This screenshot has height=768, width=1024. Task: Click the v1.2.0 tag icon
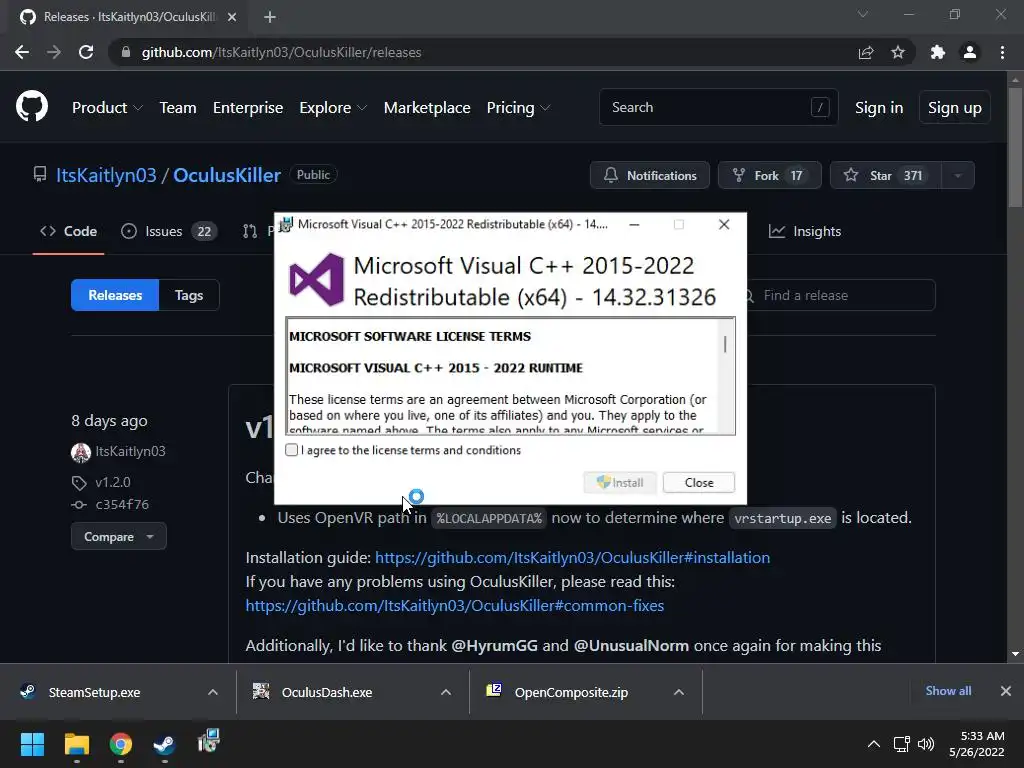pos(79,483)
